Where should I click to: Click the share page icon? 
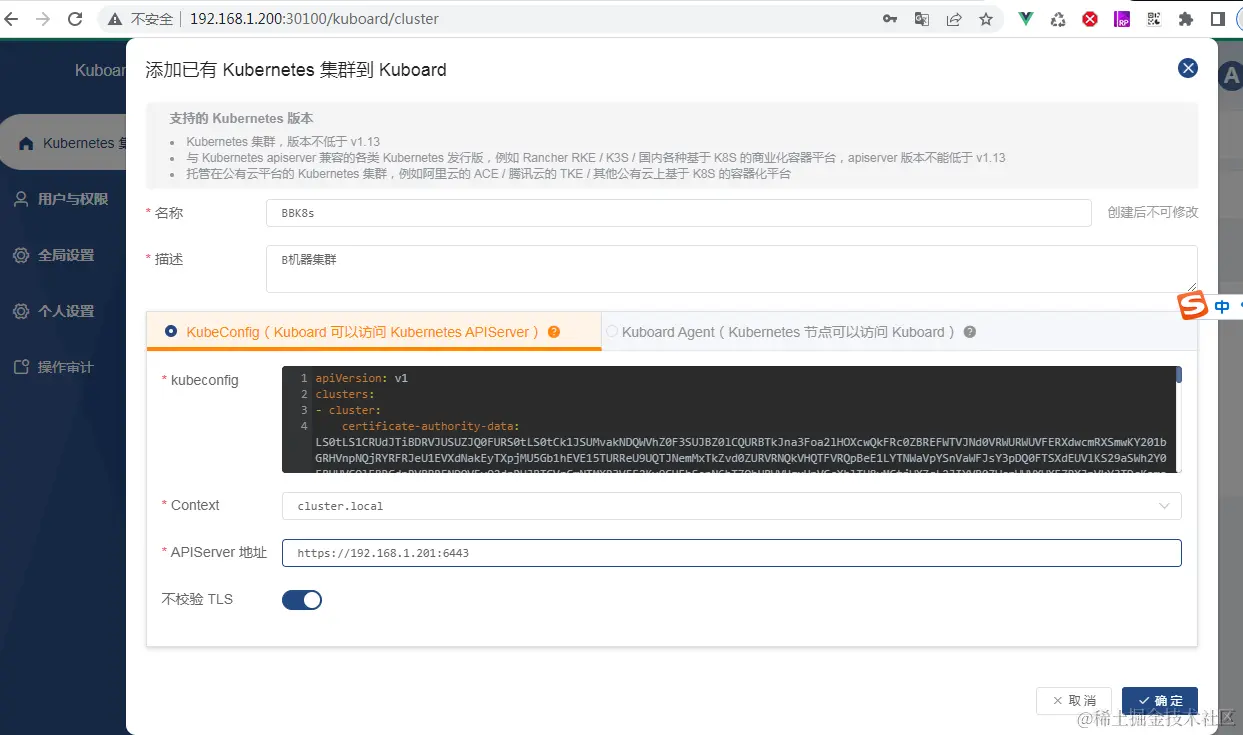coord(954,19)
